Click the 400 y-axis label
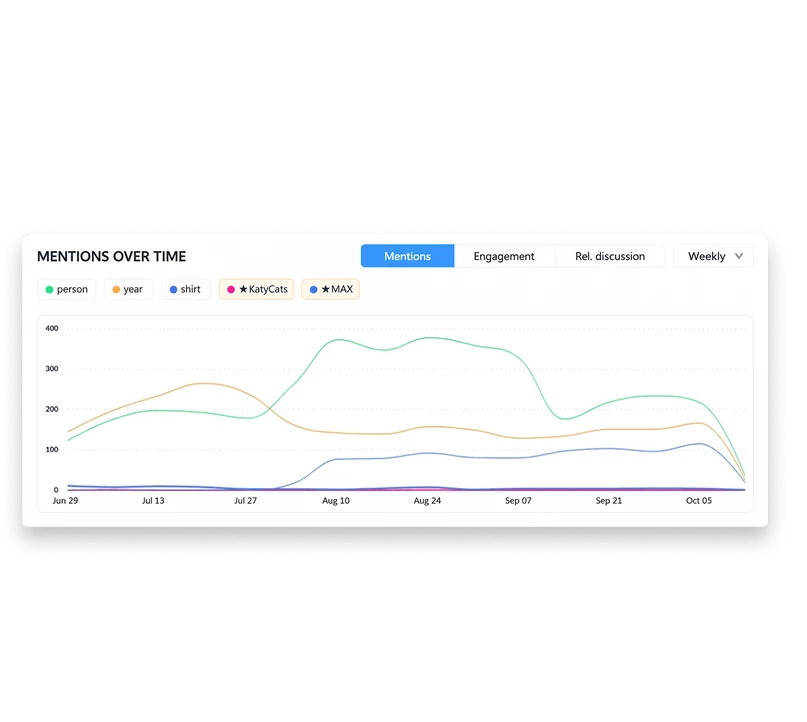 (x=52, y=328)
